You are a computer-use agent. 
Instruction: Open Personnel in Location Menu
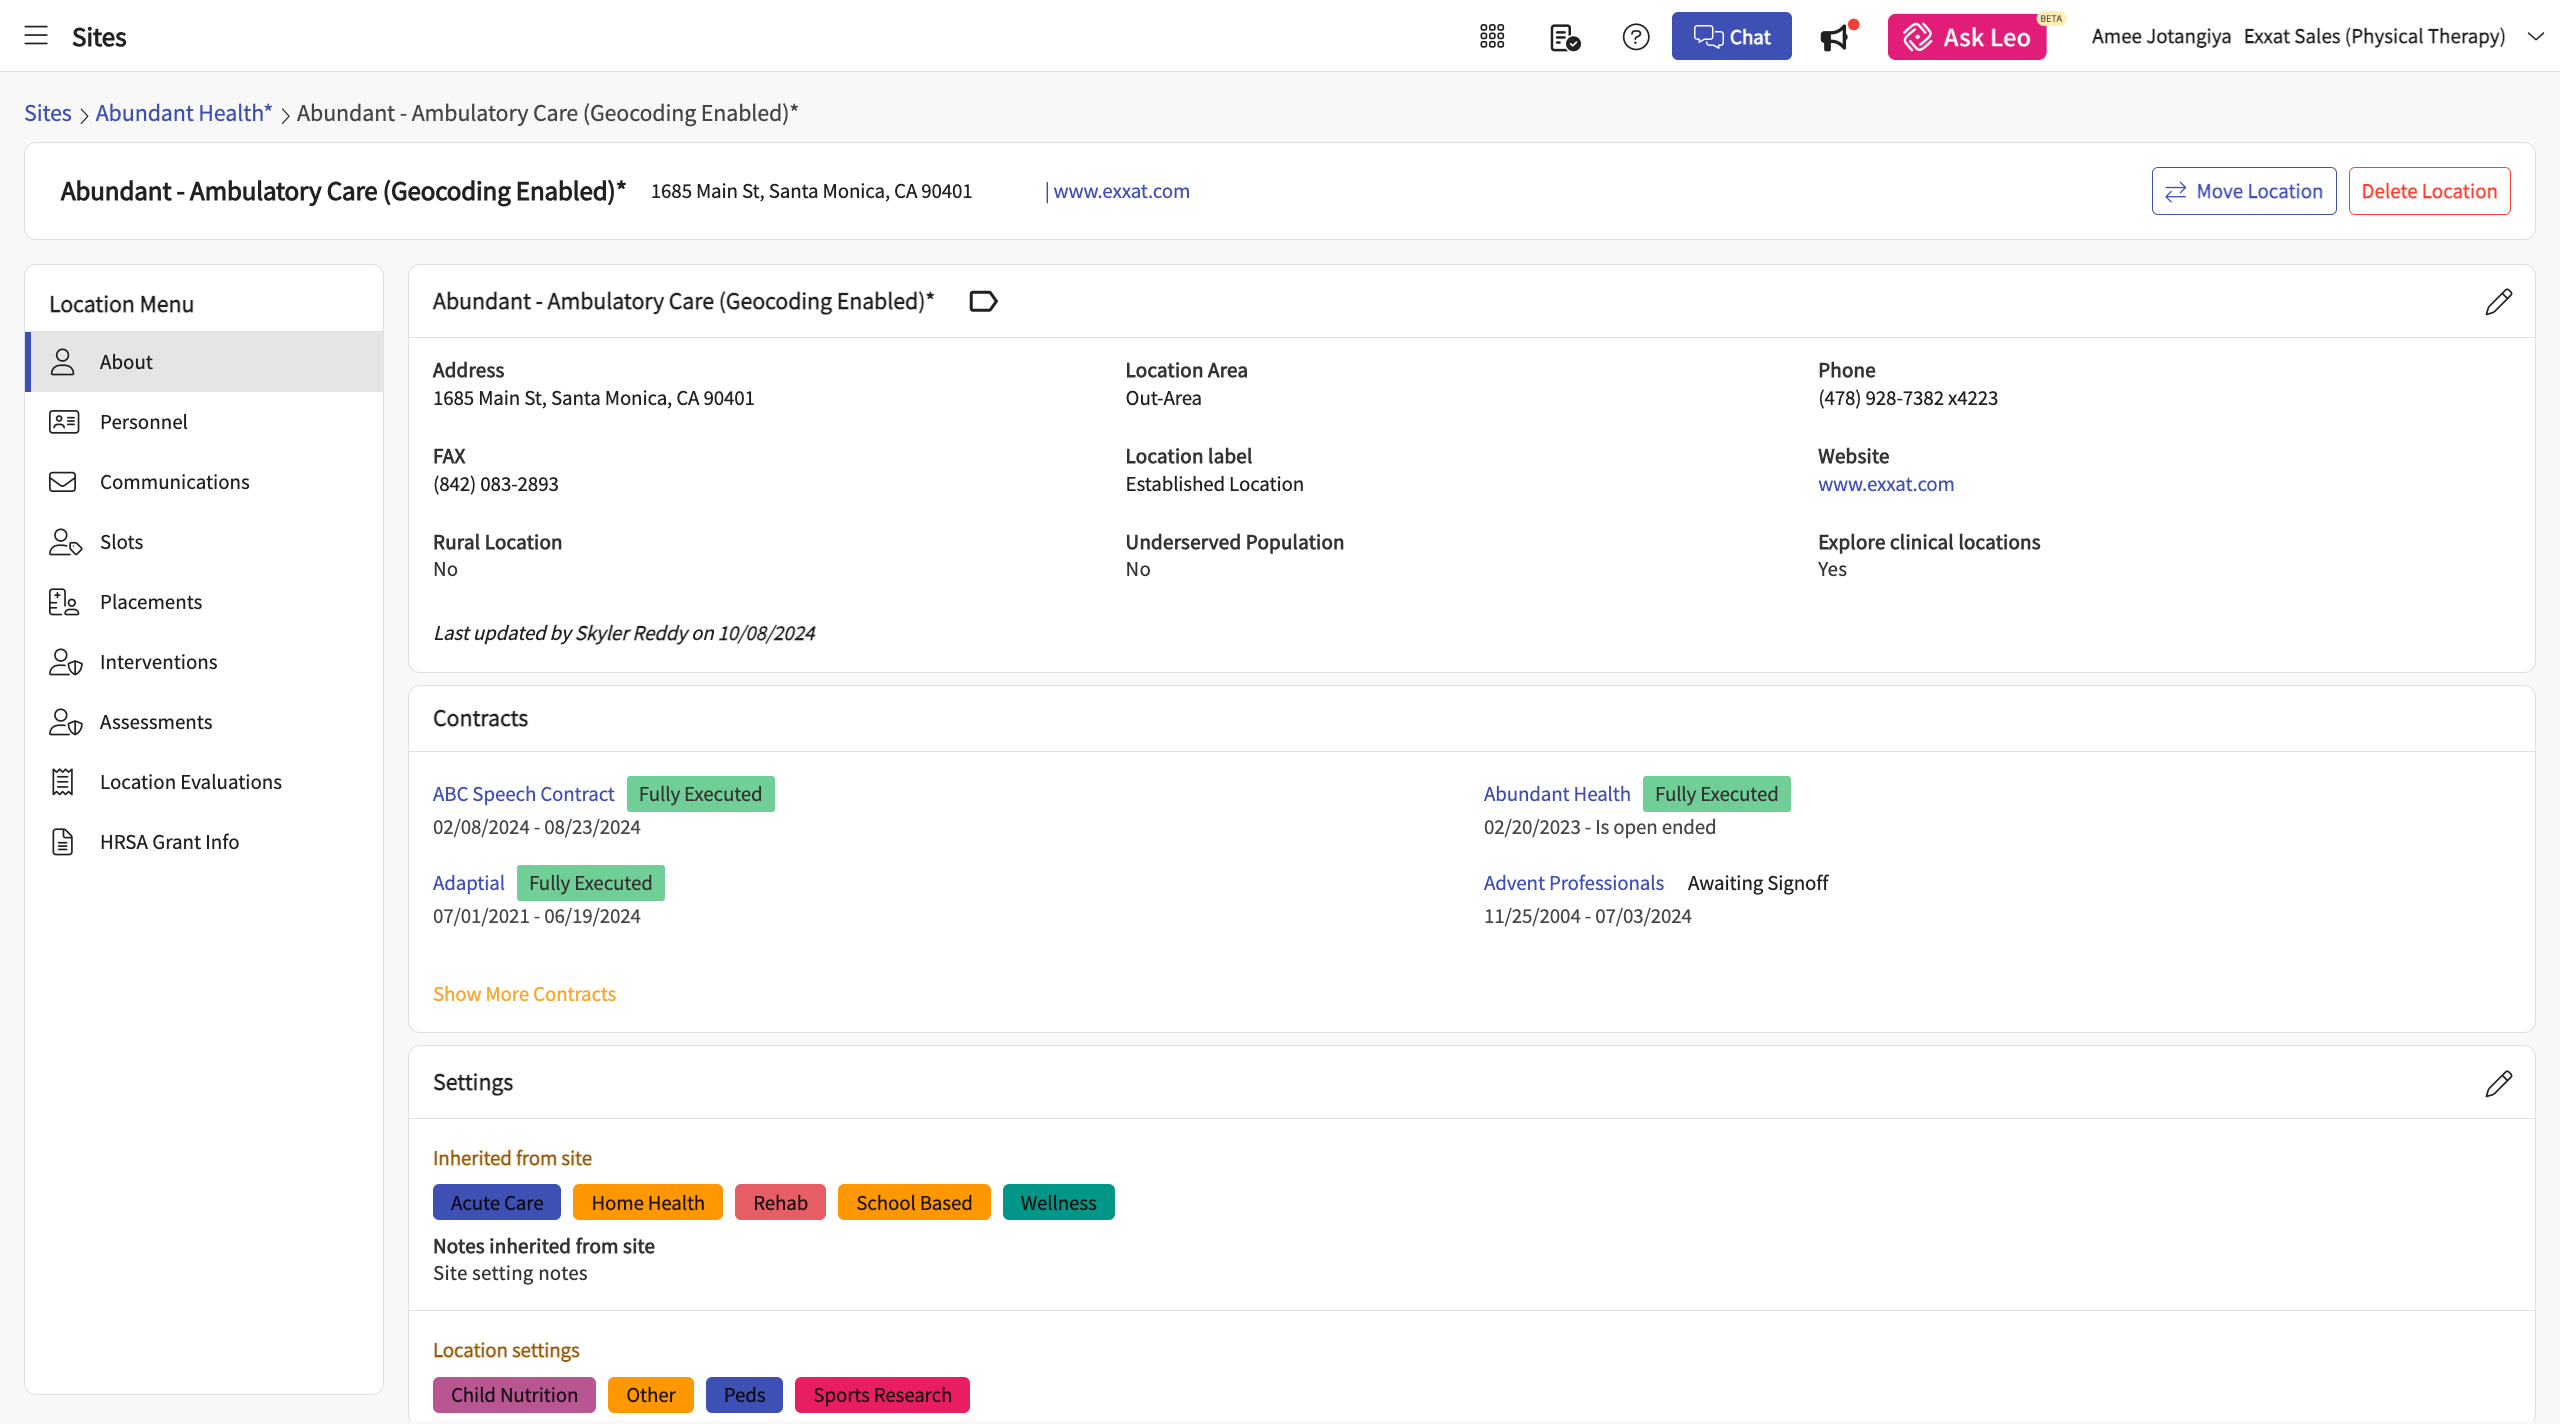143,422
